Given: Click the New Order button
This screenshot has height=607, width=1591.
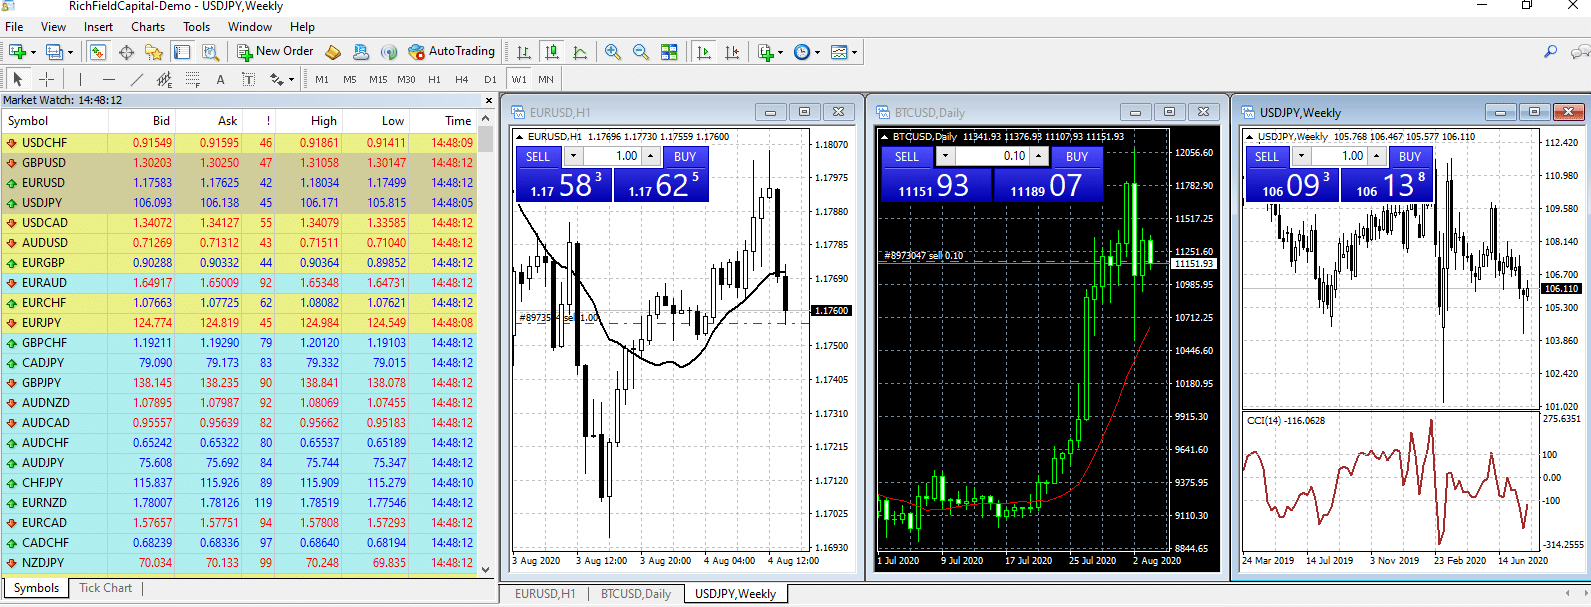Looking at the screenshot, I should coord(275,52).
